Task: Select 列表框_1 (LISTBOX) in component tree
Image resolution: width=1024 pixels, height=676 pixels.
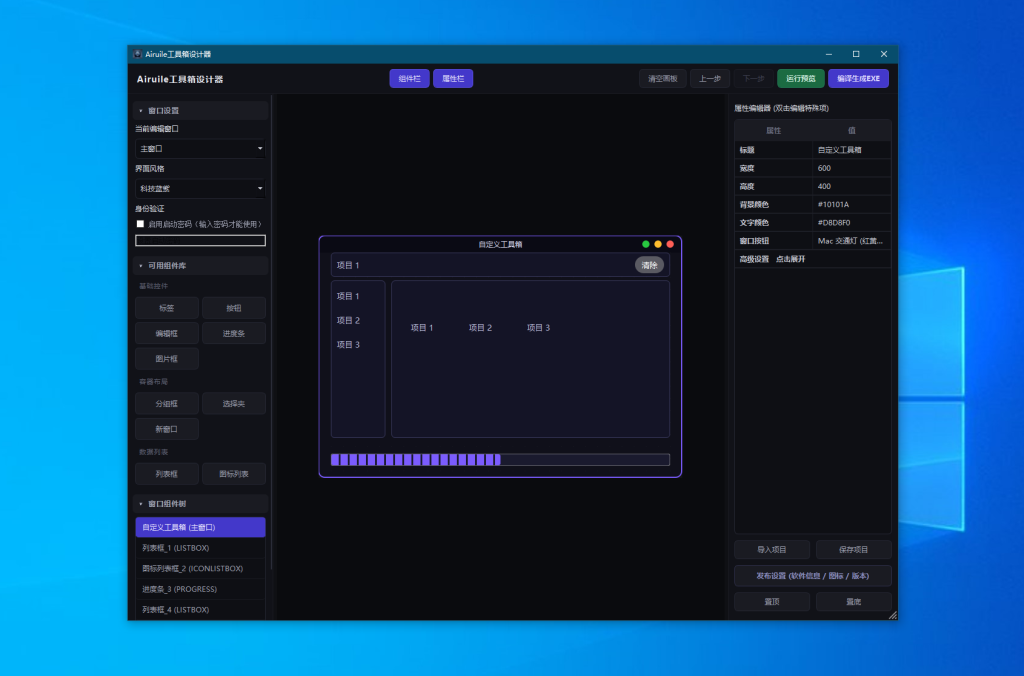Action: tap(200, 548)
